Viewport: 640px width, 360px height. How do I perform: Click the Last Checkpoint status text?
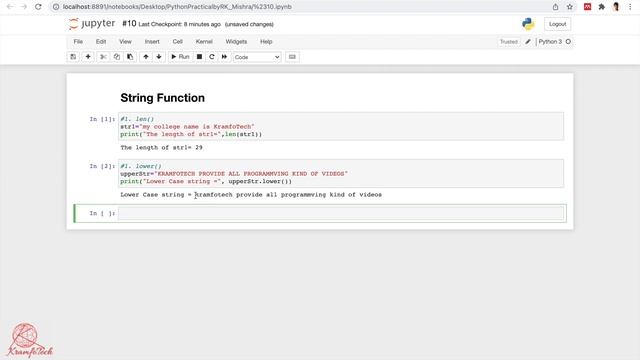click(180, 24)
